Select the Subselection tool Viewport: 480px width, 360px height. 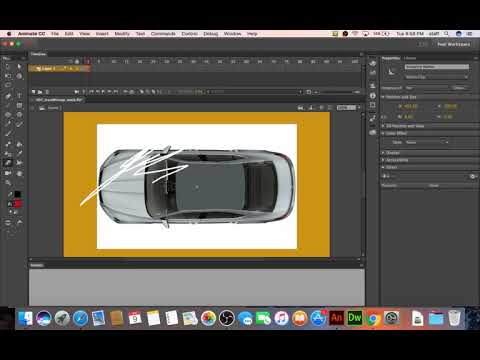(x=19, y=66)
